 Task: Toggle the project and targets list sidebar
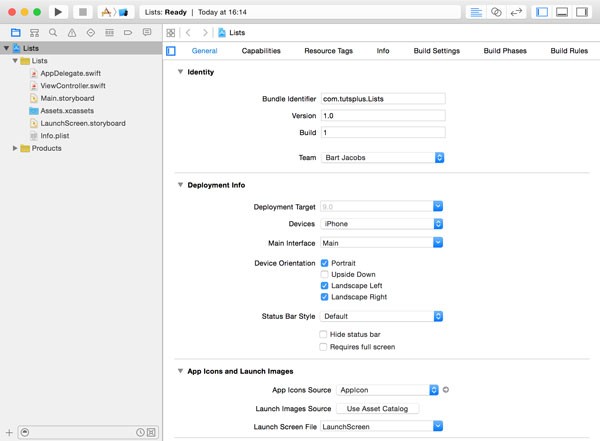[171, 51]
